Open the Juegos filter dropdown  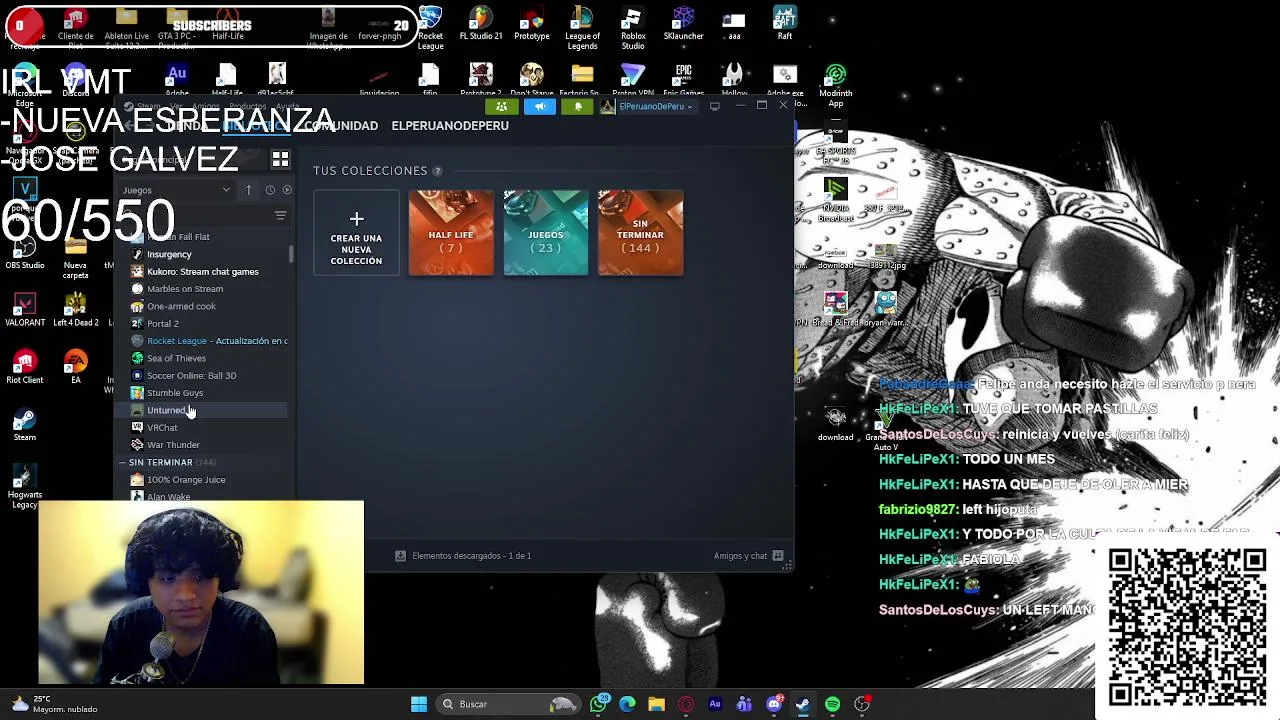click(x=176, y=190)
